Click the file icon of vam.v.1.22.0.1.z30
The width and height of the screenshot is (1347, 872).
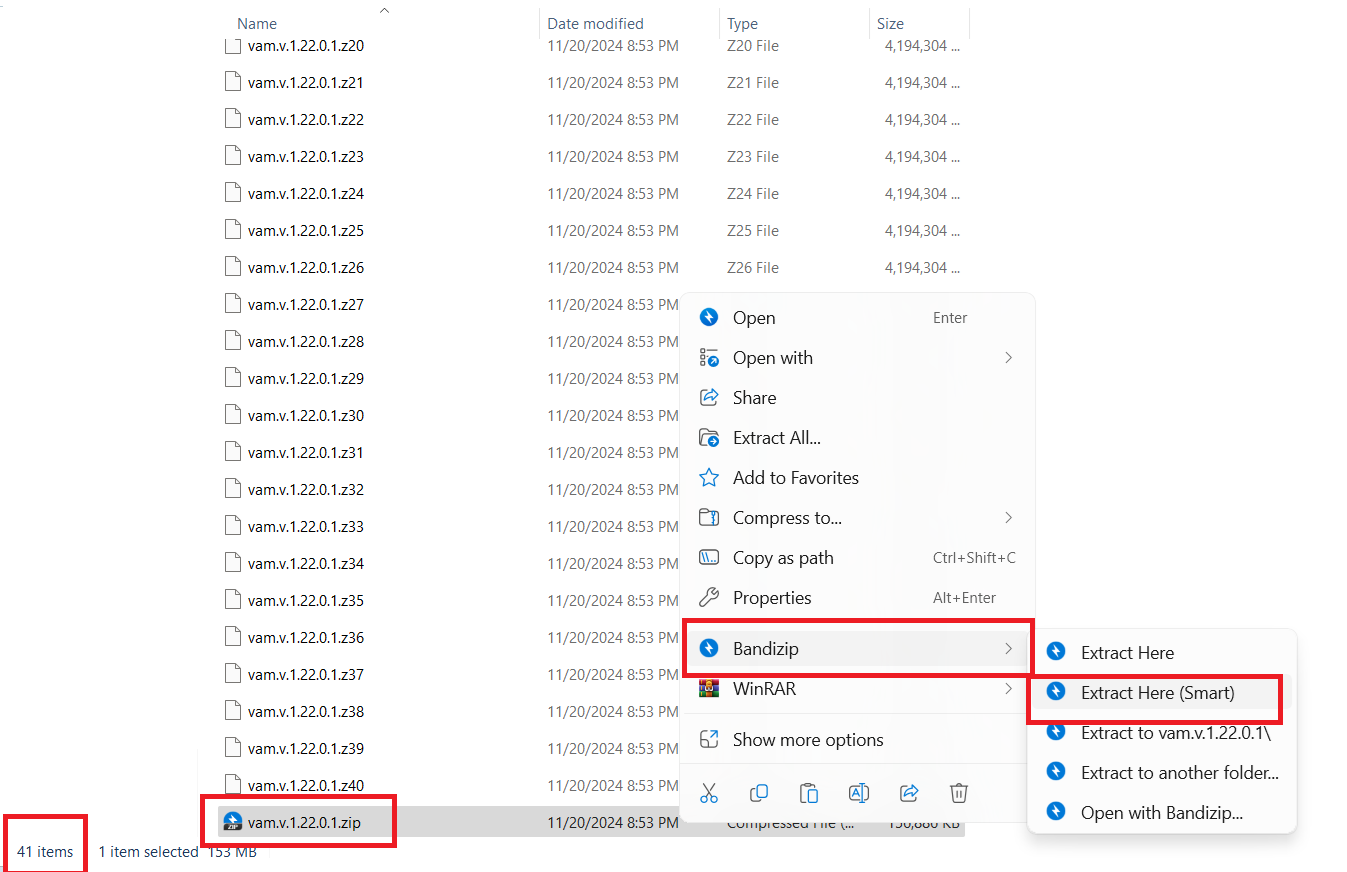[x=233, y=416]
